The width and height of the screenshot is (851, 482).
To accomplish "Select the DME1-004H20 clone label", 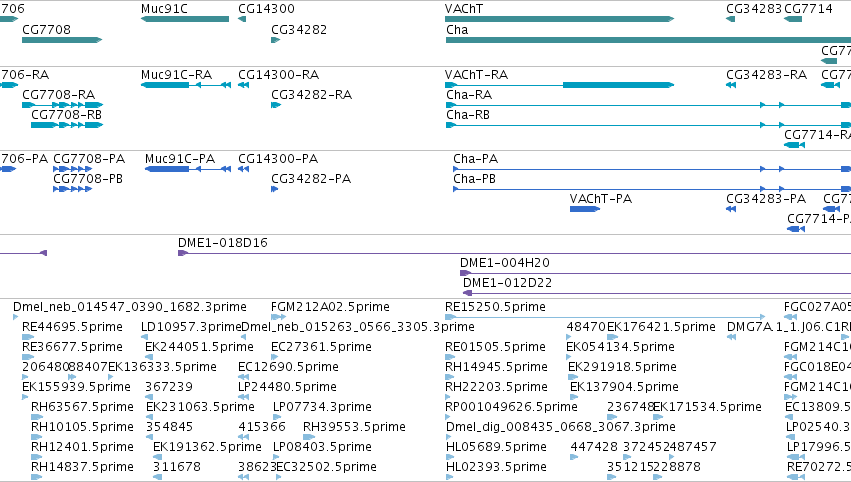I will 505,263.
